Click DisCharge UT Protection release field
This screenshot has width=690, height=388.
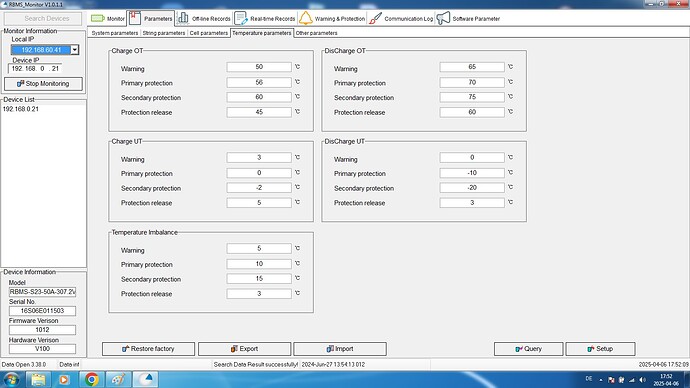point(472,203)
